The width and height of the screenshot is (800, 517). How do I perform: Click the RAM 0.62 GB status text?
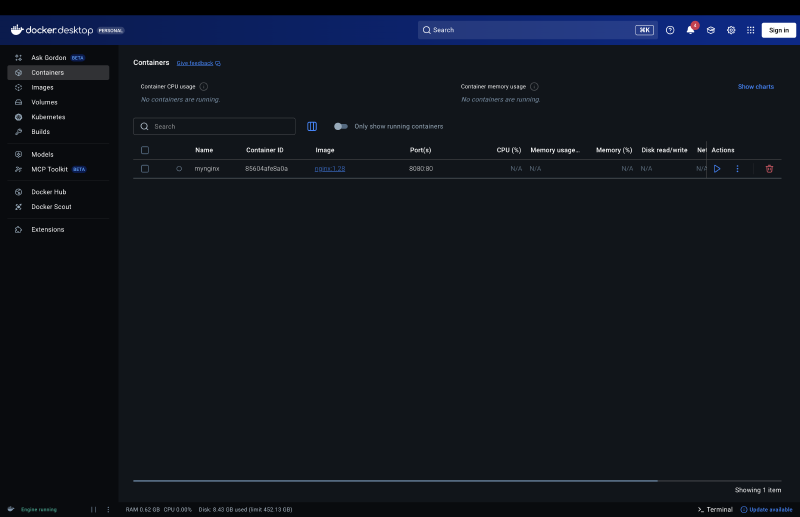pyautogui.click(x=143, y=509)
